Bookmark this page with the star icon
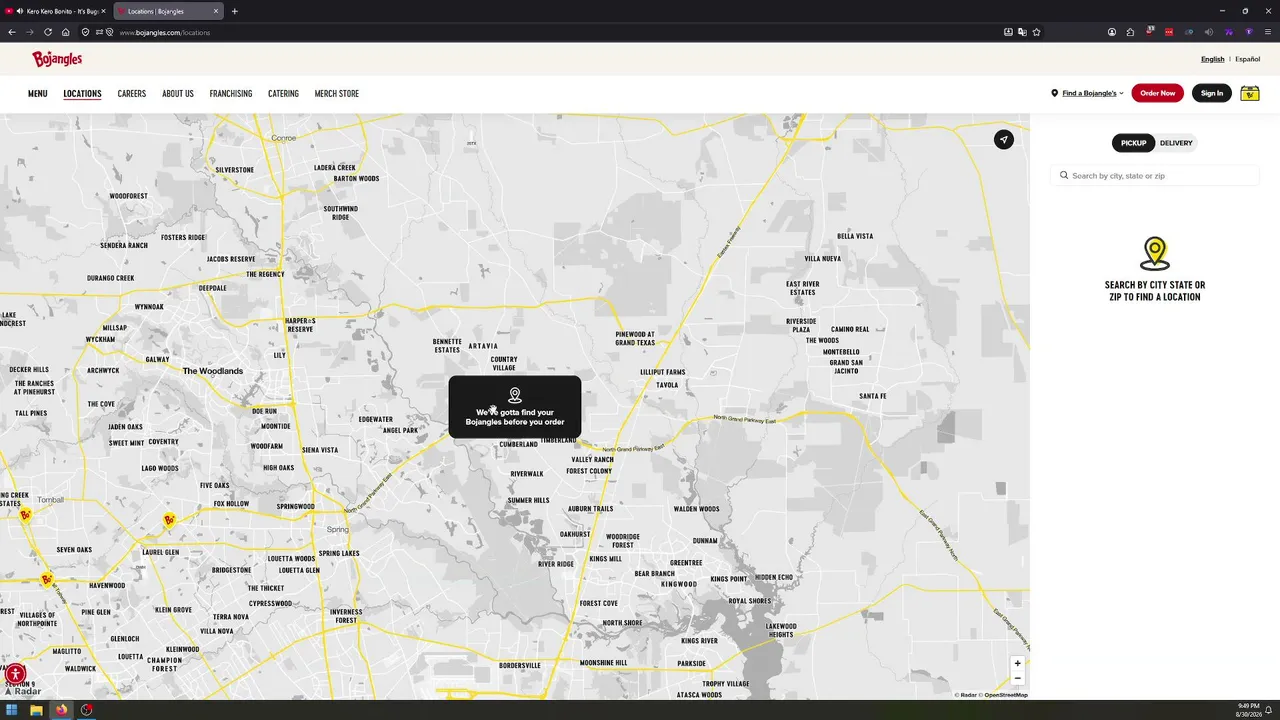 click(x=1037, y=32)
